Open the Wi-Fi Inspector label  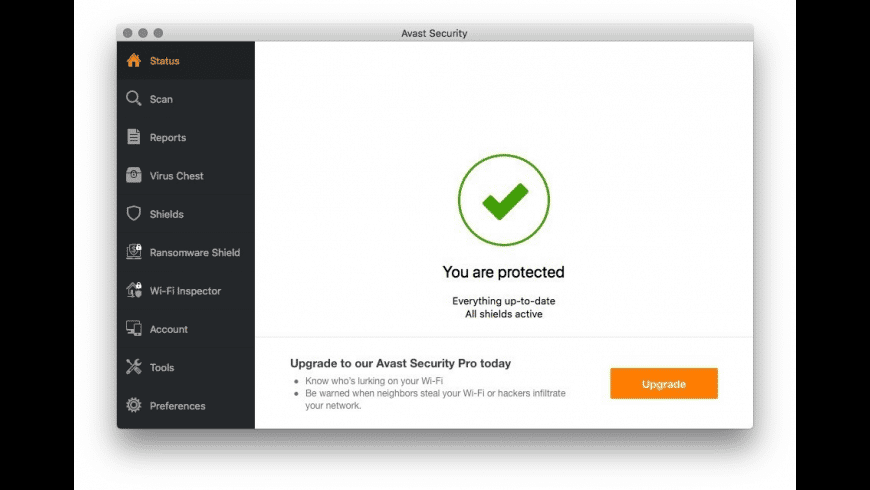tap(185, 291)
